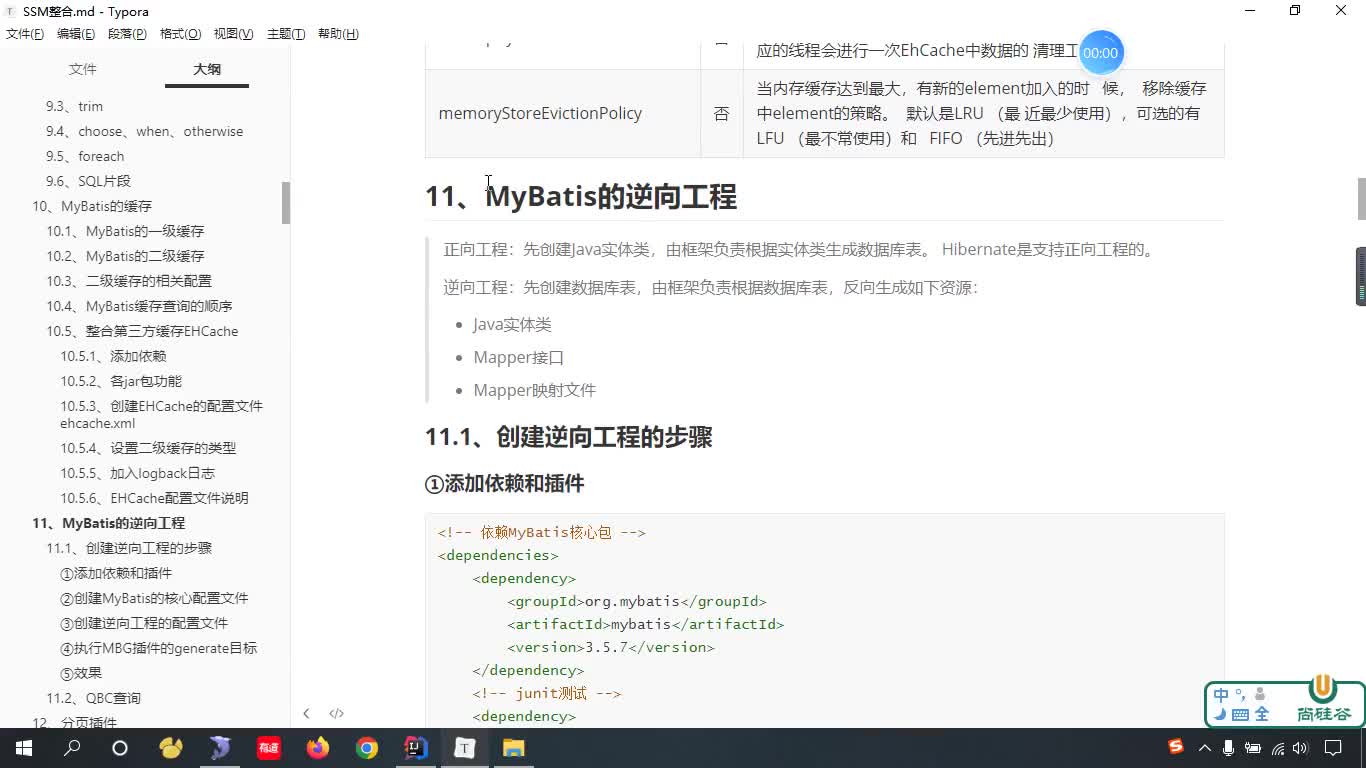The height and width of the screenshot is (768, 1366).
Task: Jump to outline item 9.4、choose、when、otherwise
Action: pyautogui.click(x=144, y=131)
